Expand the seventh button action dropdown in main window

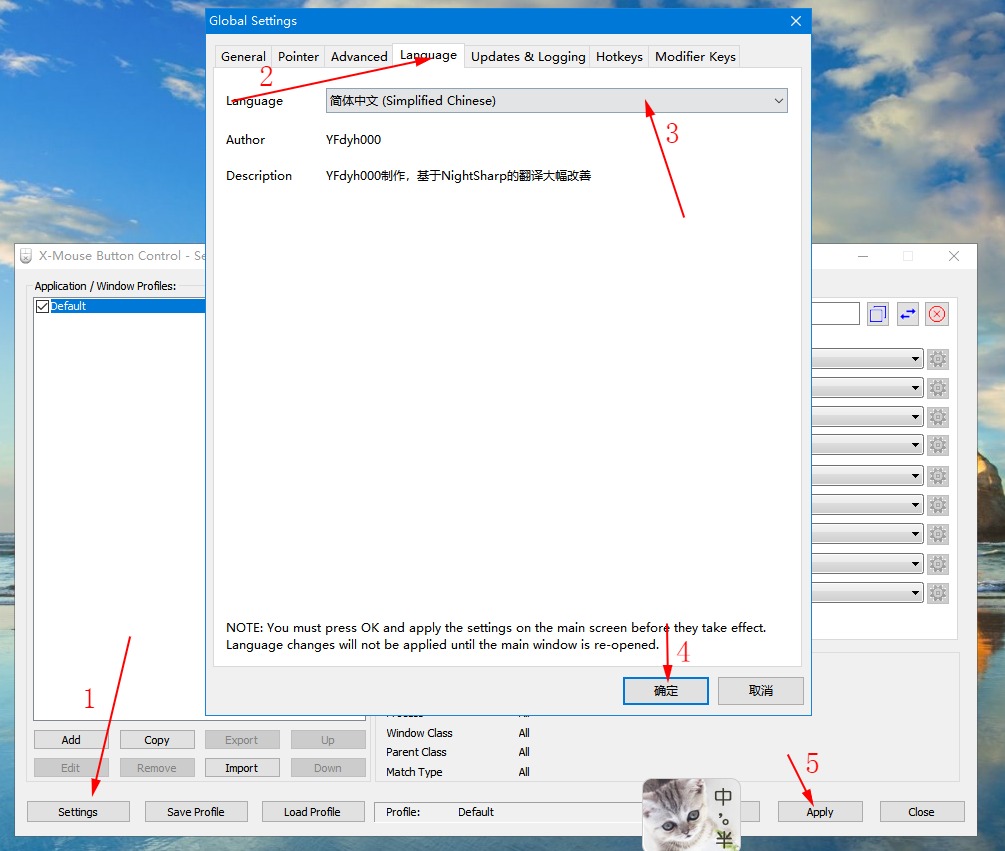(x=867, y=534)
